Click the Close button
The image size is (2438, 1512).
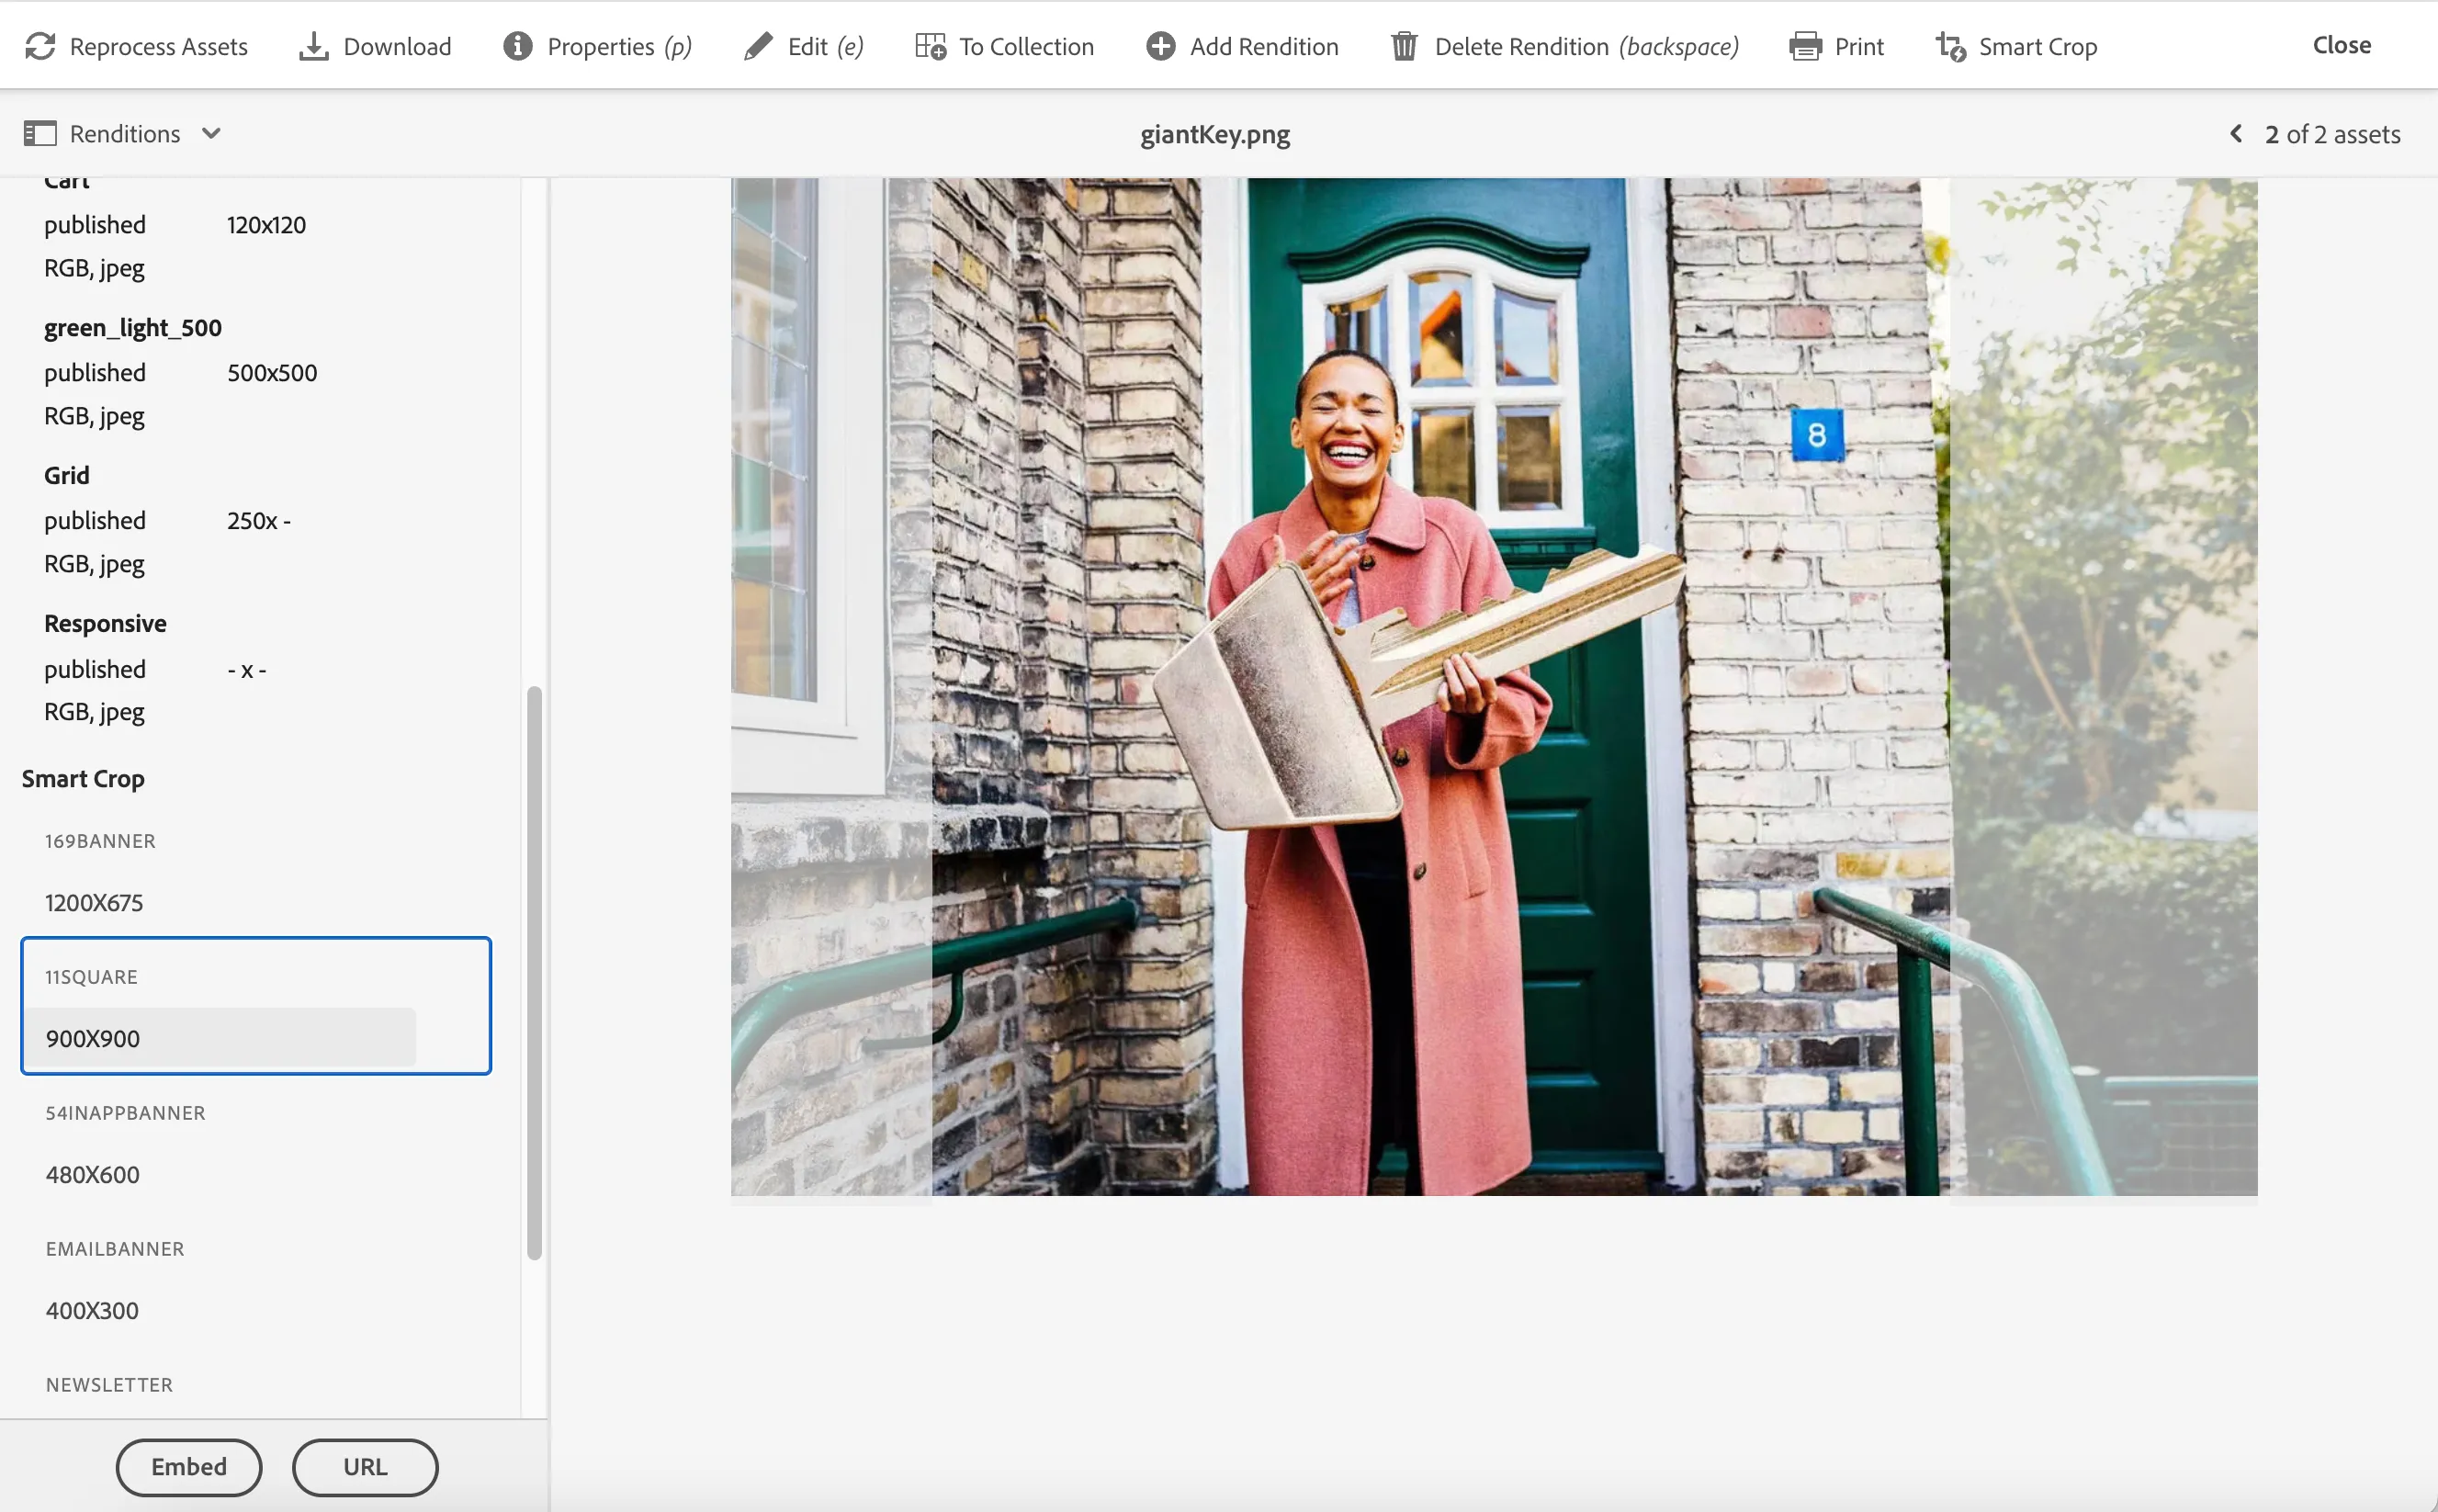tap(2341, 45)
